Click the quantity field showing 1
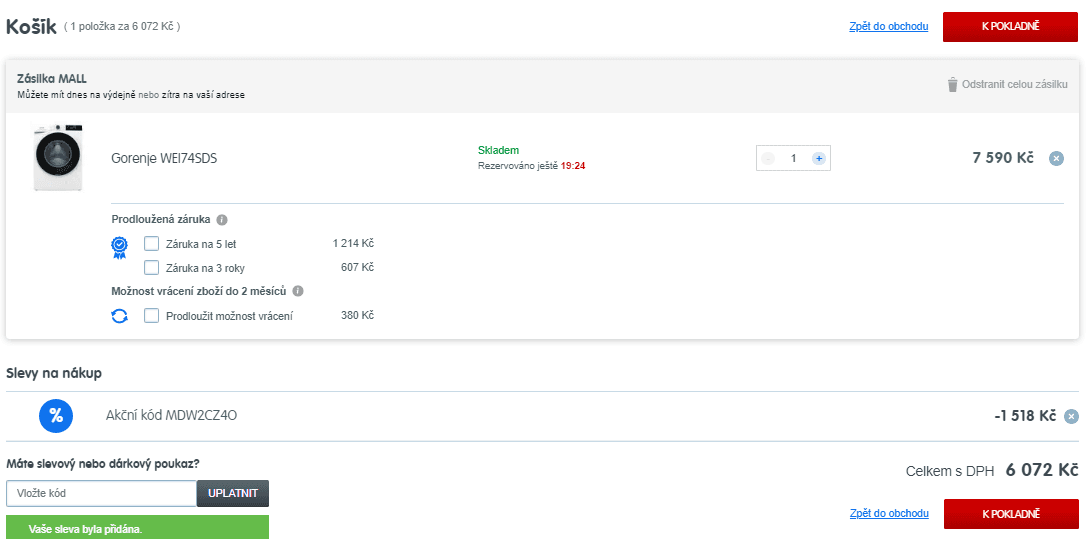 click(793, 159)
